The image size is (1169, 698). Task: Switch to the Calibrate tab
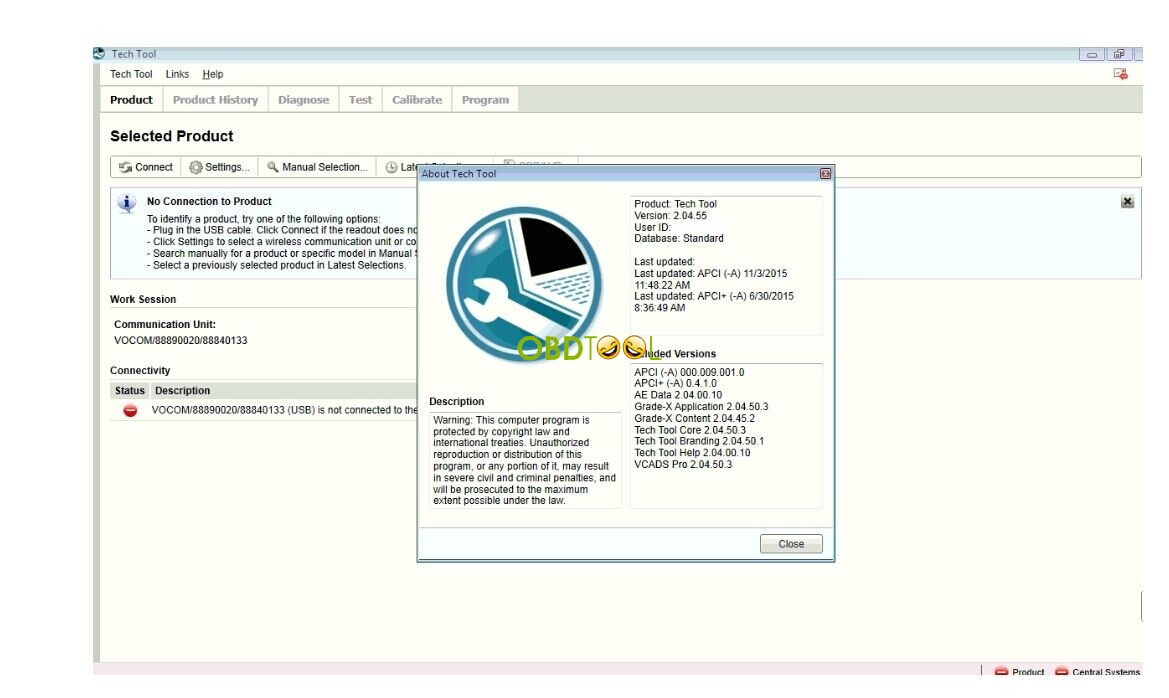(416, 99)
